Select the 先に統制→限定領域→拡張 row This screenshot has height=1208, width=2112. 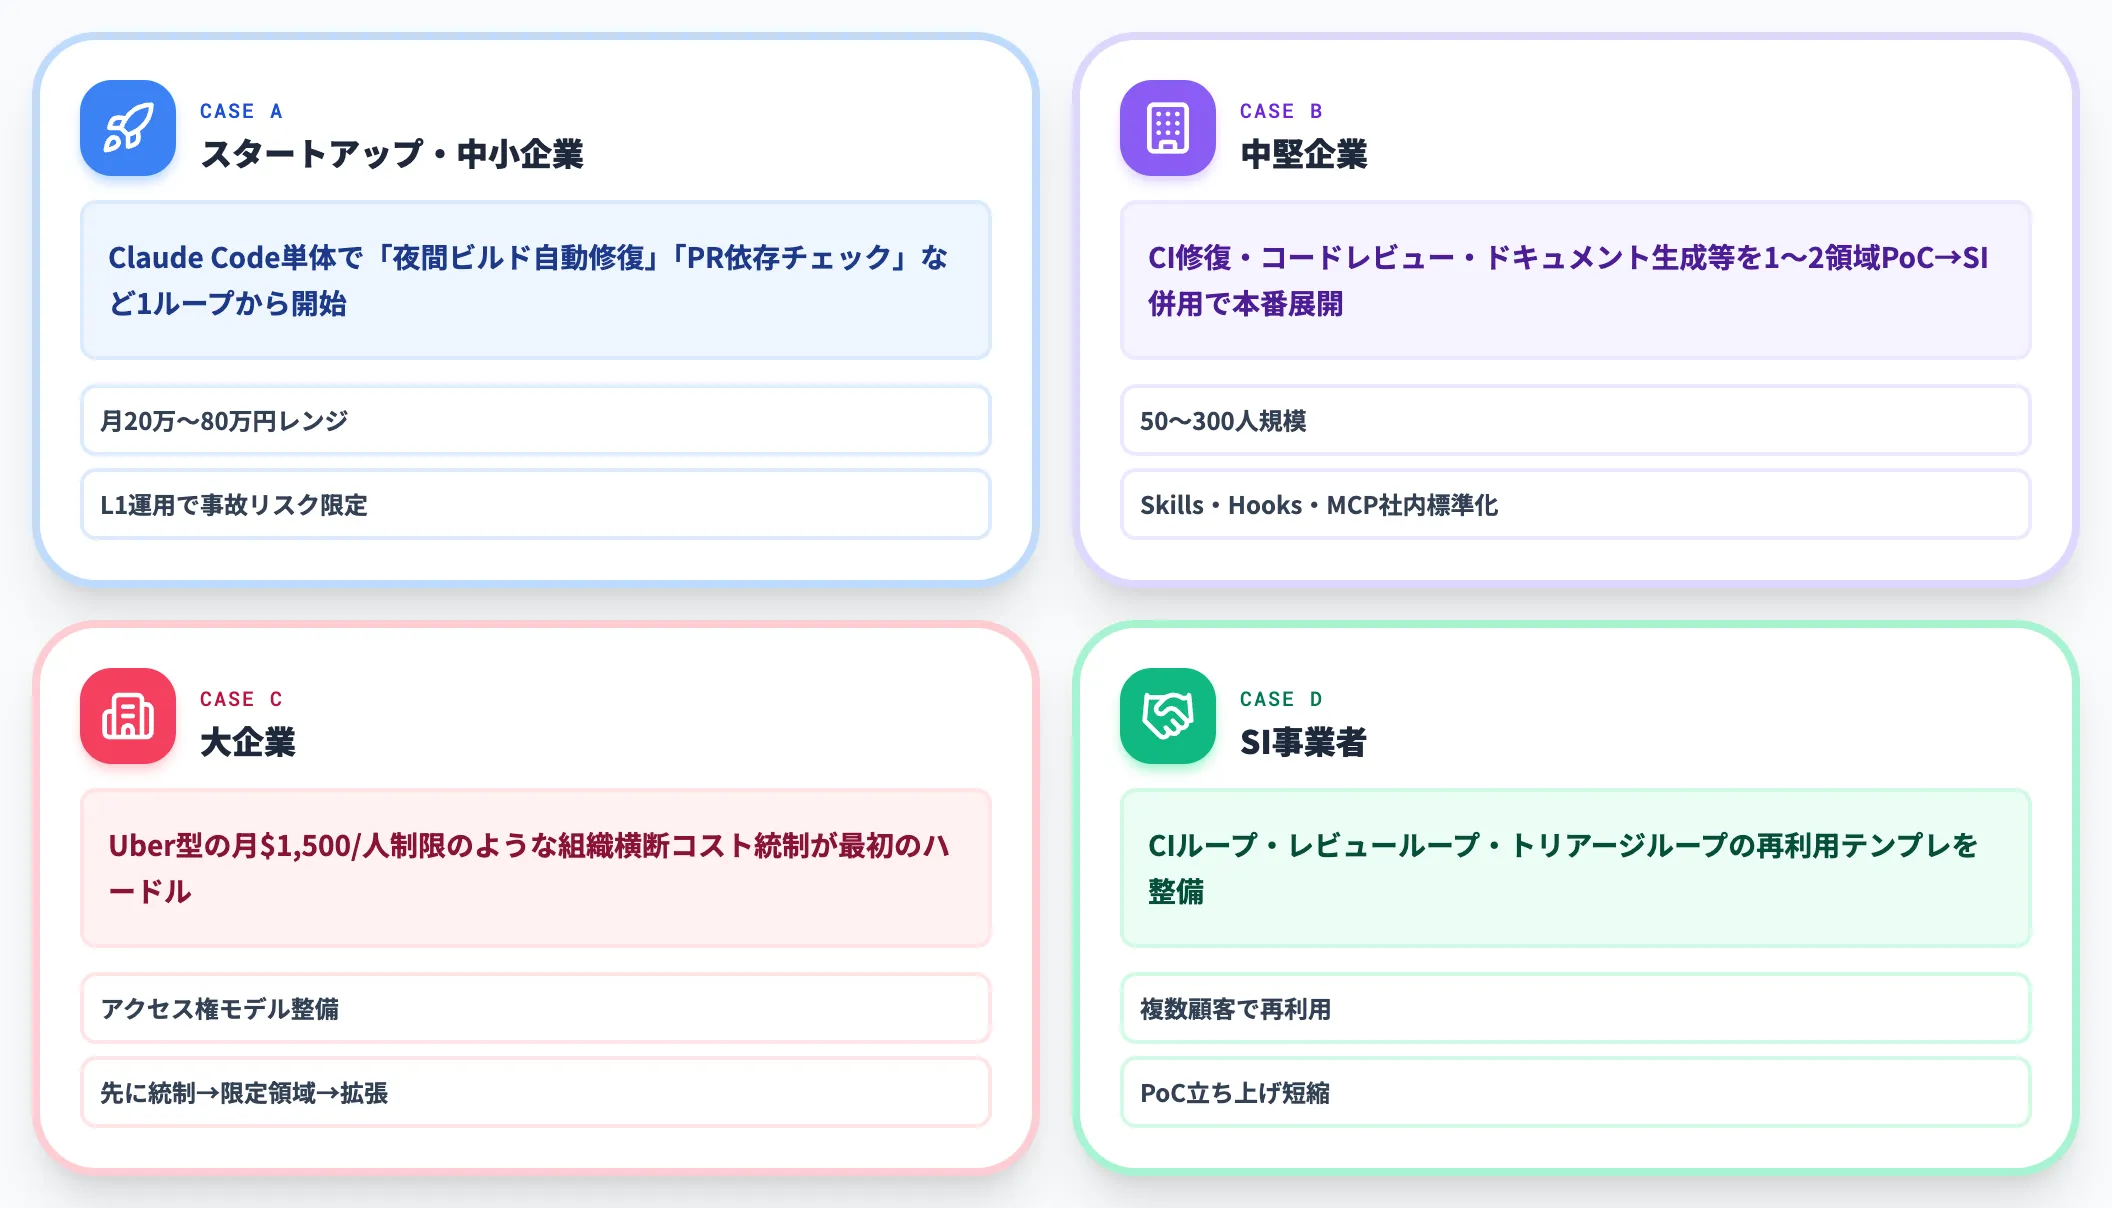(x=536, y=1092)
